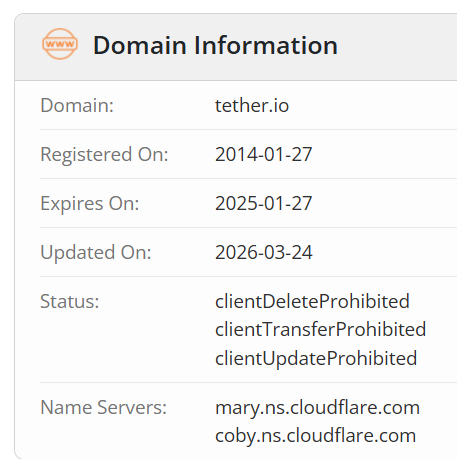This screenshot has height=459, width=457.
Task: Select the tether.io domain value
Action: [252, 106]
